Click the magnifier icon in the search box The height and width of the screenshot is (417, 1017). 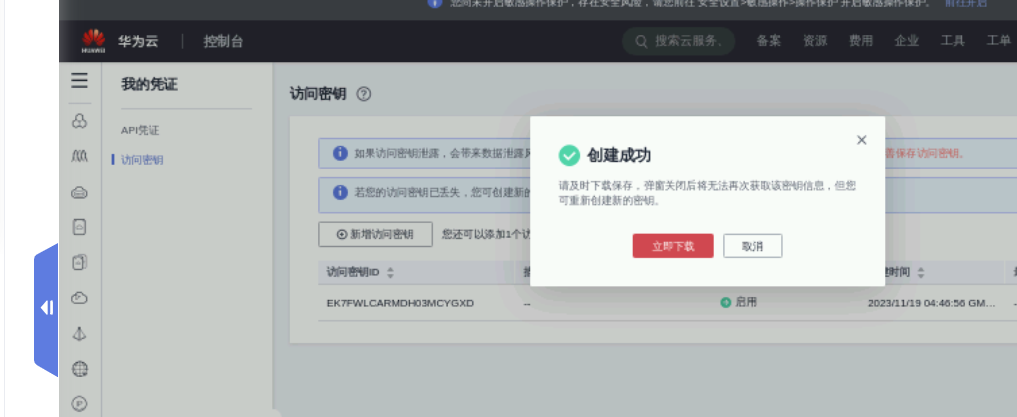[x=641, y=42]
